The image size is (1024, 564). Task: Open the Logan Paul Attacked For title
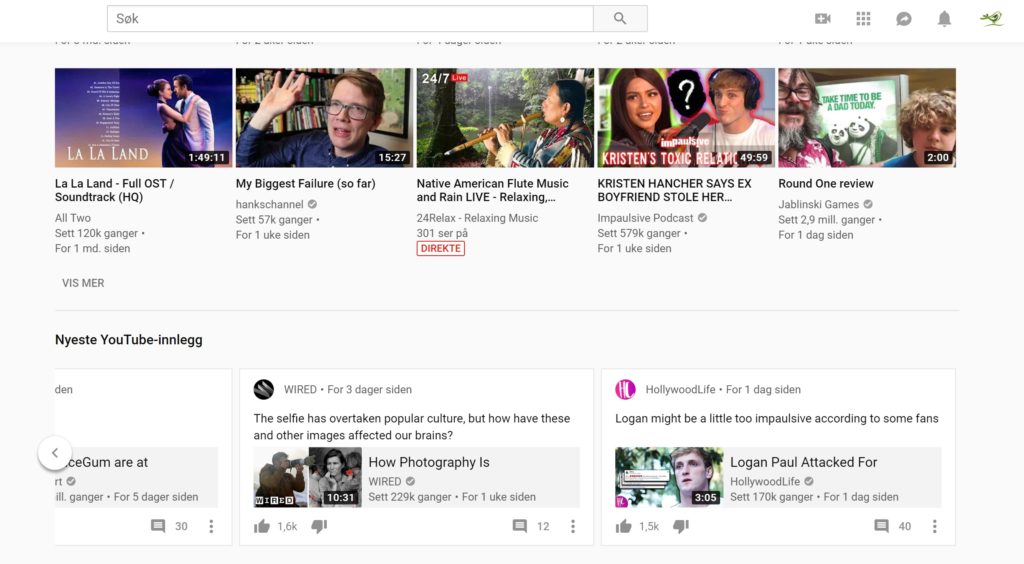coord(804,462)
